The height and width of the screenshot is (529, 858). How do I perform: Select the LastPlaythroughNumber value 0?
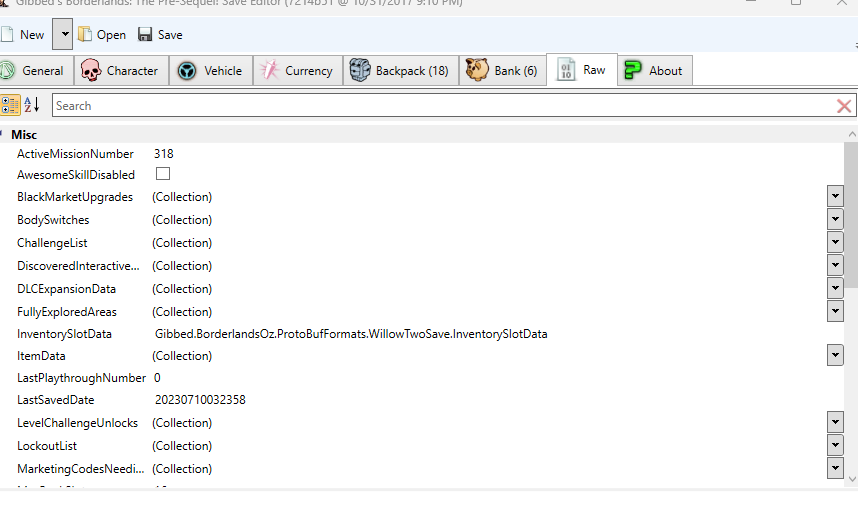point(157,378)
